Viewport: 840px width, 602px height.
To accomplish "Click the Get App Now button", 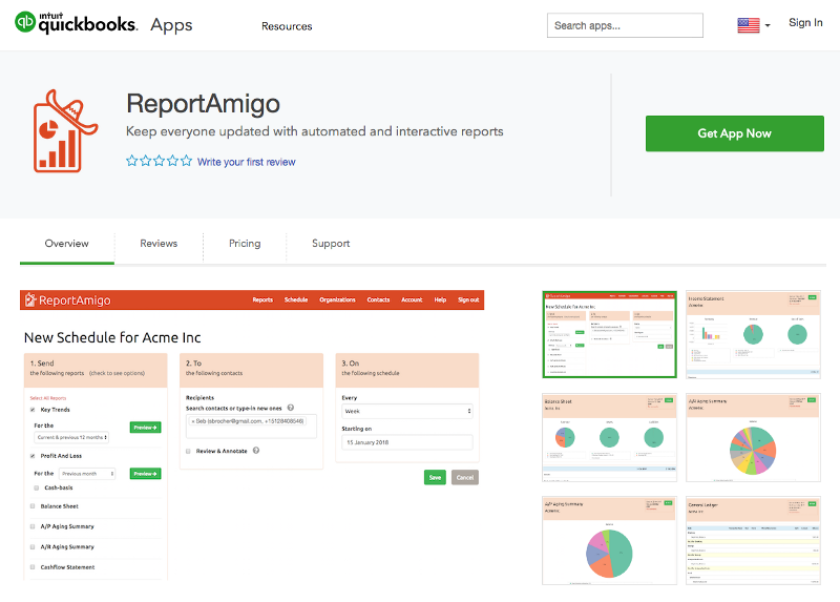I will click(734, 133).
